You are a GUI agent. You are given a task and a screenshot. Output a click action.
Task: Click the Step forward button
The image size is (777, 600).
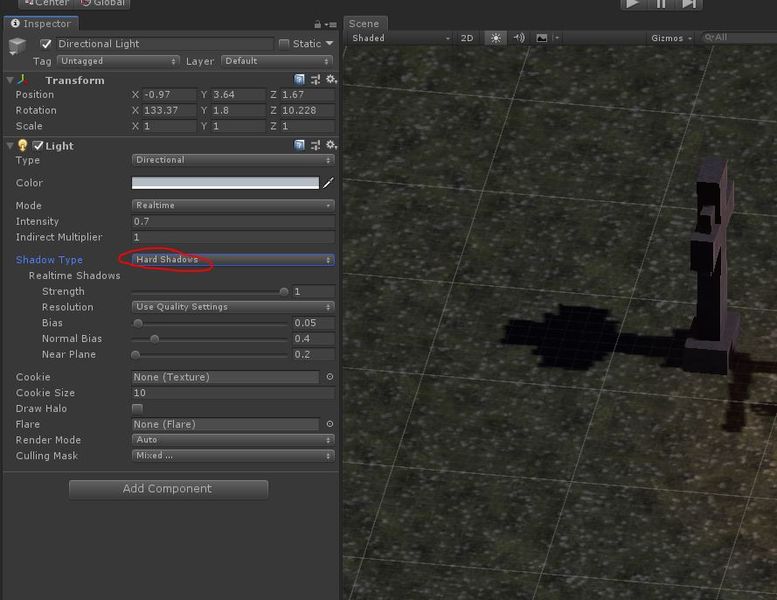point(688,4)
